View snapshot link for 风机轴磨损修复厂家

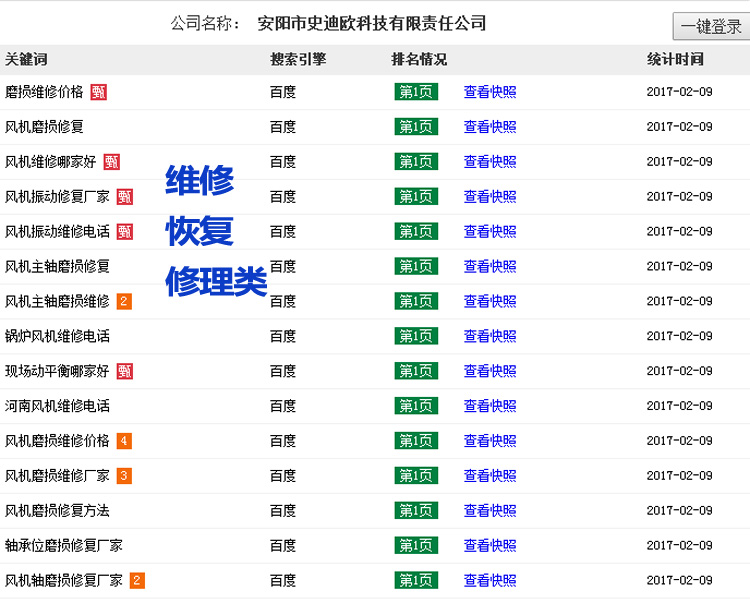point(490,581)
